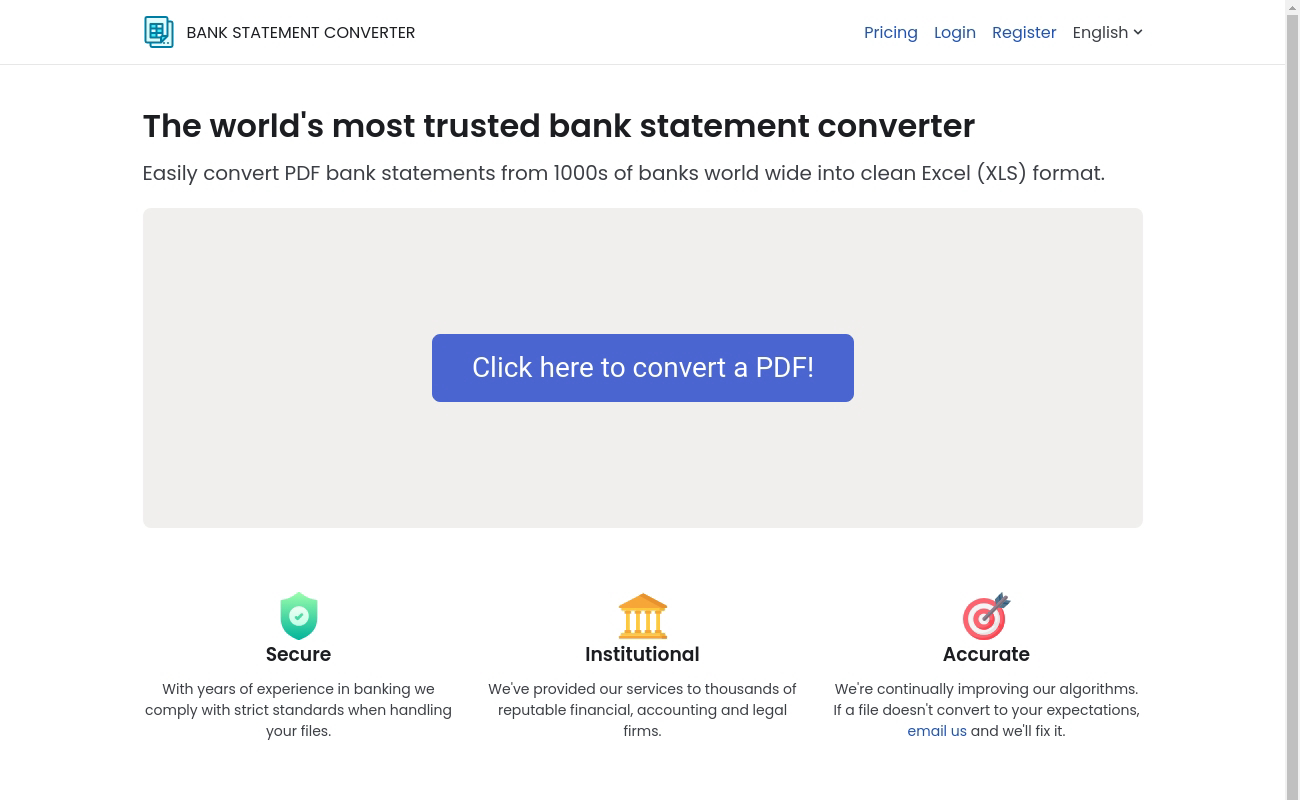Click the bank building icon above Institutional

(642, 616)
